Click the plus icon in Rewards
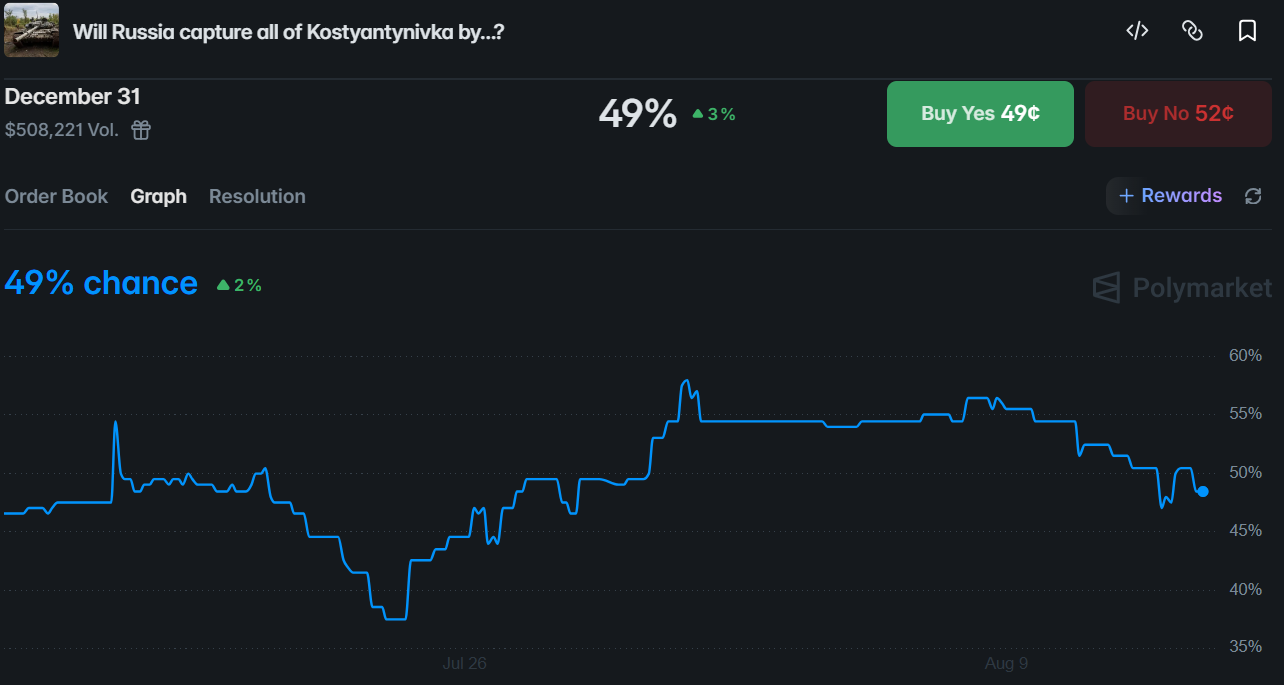Viewport: 1284px width, 685px height. [1126, 196]
